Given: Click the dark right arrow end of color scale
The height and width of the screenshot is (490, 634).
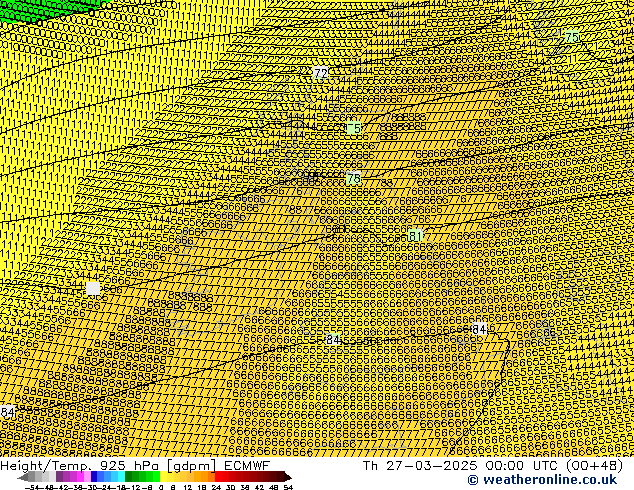Looking at the screenshot, I should (x=288, y=477).
